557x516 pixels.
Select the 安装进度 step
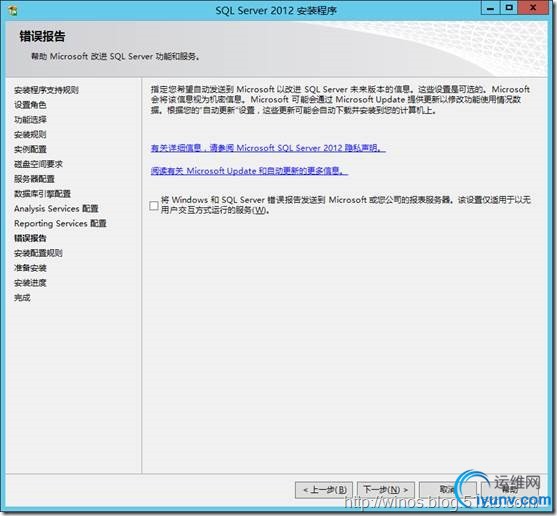click(x=30, y=283)
